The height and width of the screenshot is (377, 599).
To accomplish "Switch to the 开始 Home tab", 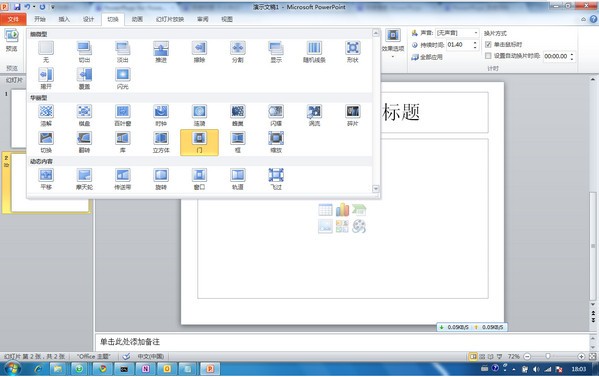I will point(40,19).
